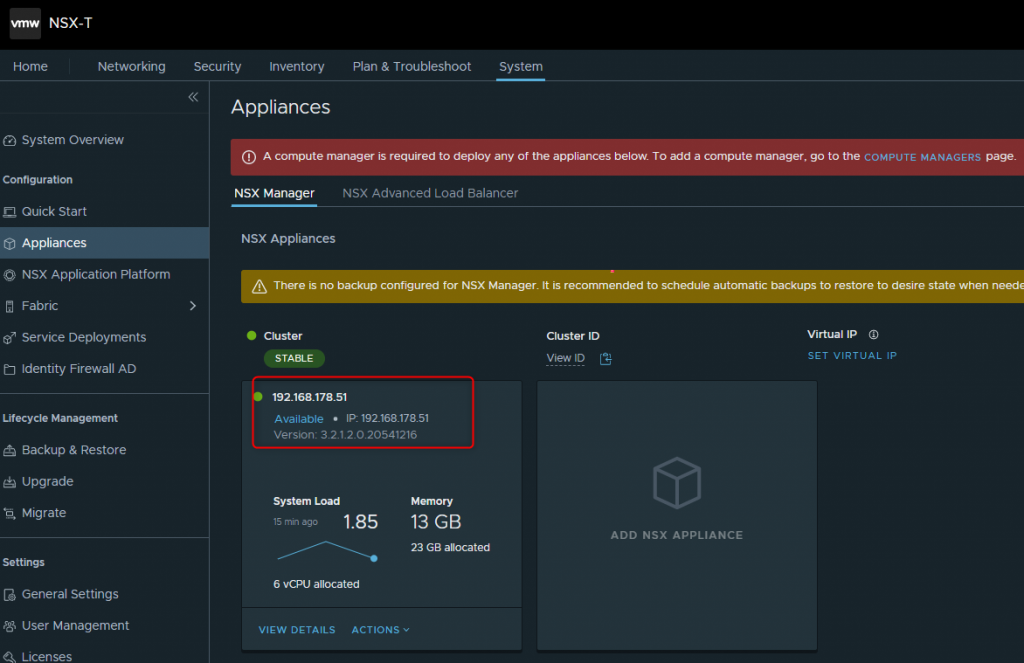Image resolution: width=1024 pixels, height=663 pixels.
Task: Click the Licenses key icon
Action: click(9, 656)
